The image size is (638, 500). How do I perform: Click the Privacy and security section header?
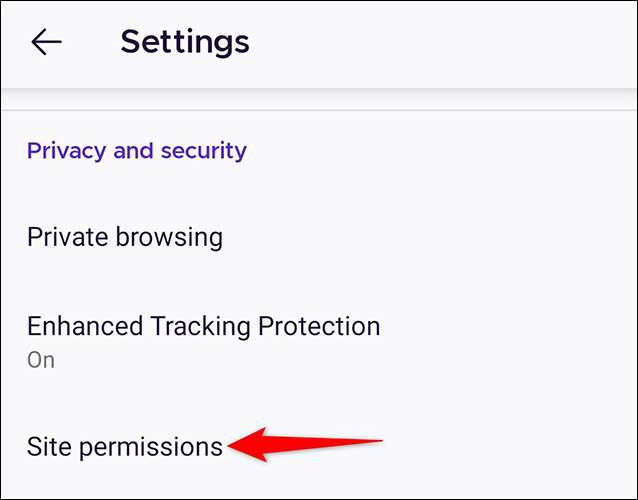tap(136, 151)
